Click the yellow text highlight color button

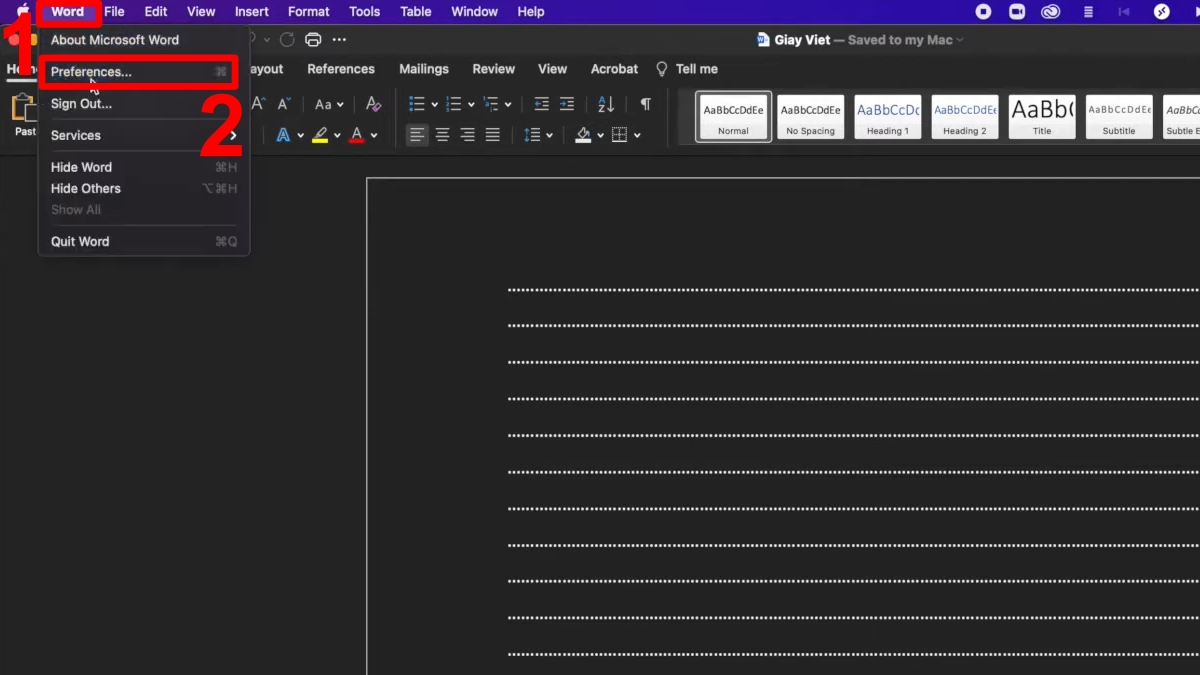(x=320, y=135)
